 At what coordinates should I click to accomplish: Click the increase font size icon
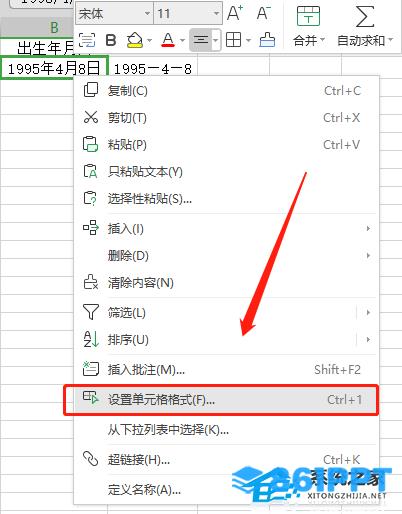tap(235, 13)
